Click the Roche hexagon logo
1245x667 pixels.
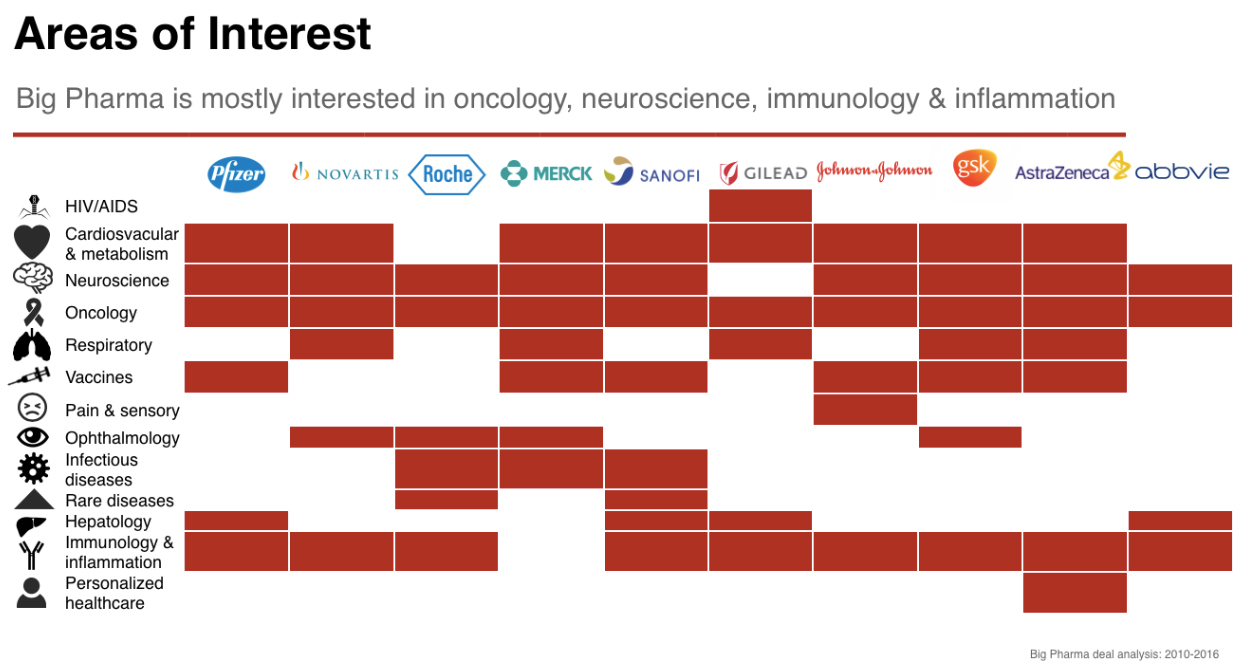[447, 174]
